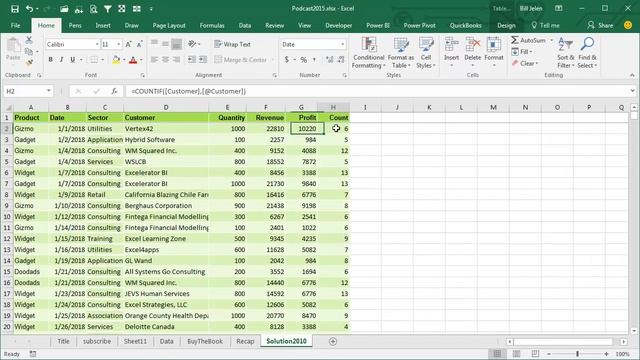Toggle Align Right
This screenshot has height=360, width=640.
[176, 60]
